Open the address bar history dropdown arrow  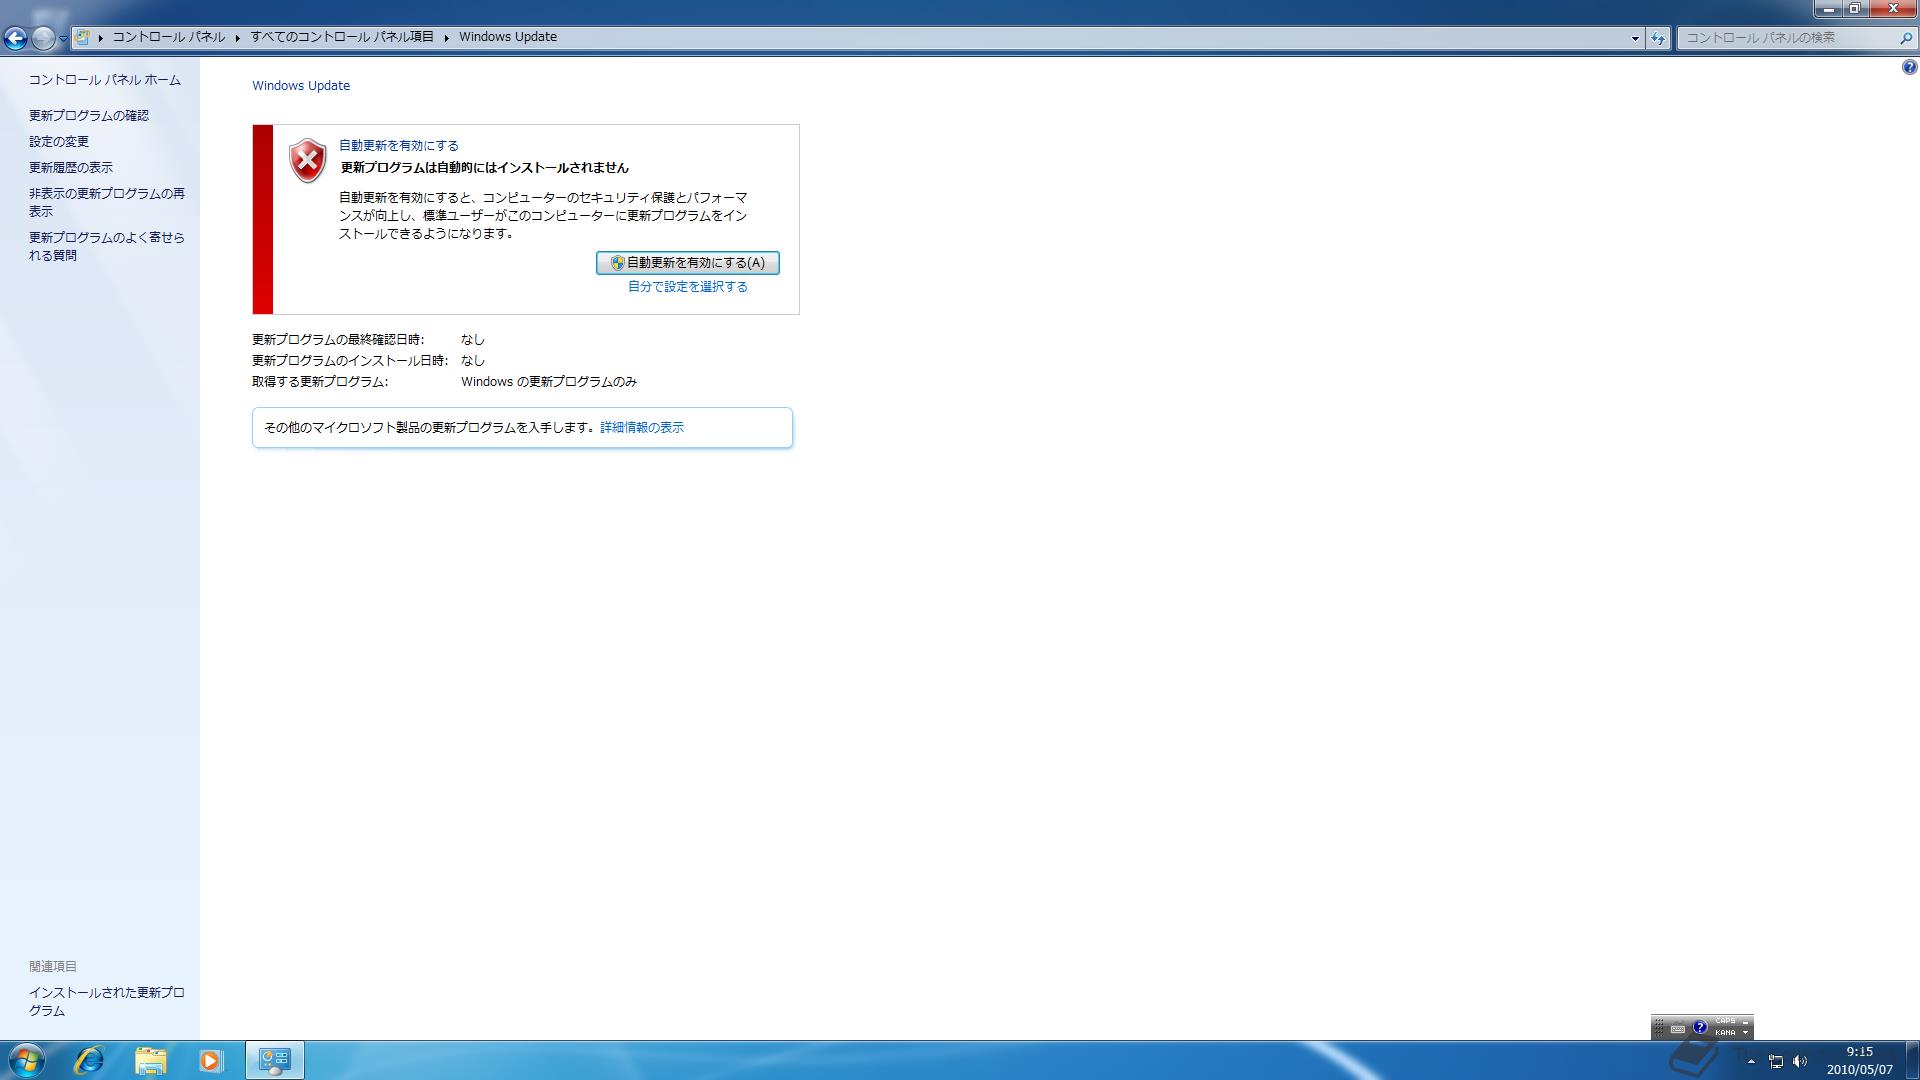tap(1635, 38)
